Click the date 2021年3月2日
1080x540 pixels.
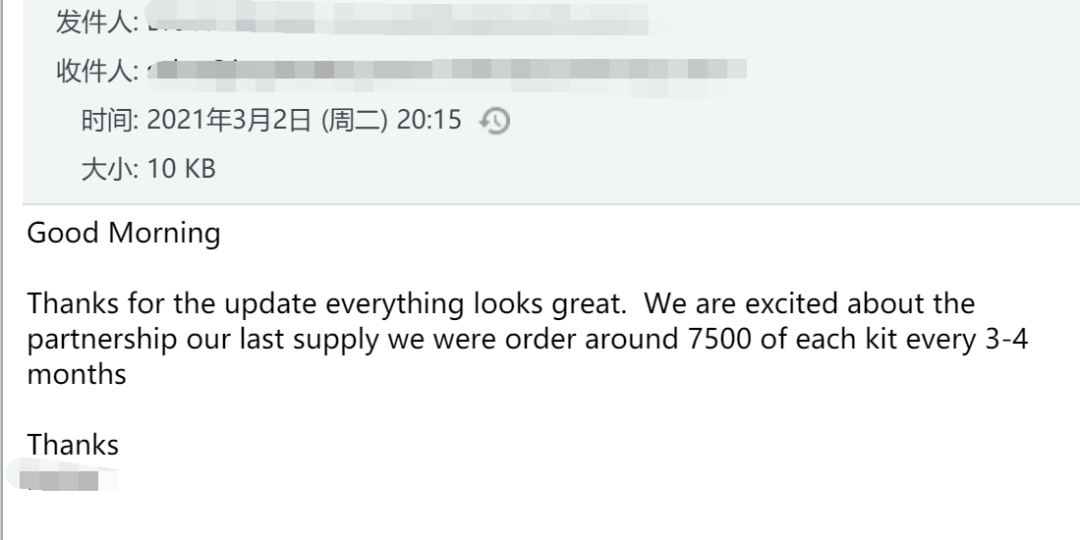coord(230,121)
